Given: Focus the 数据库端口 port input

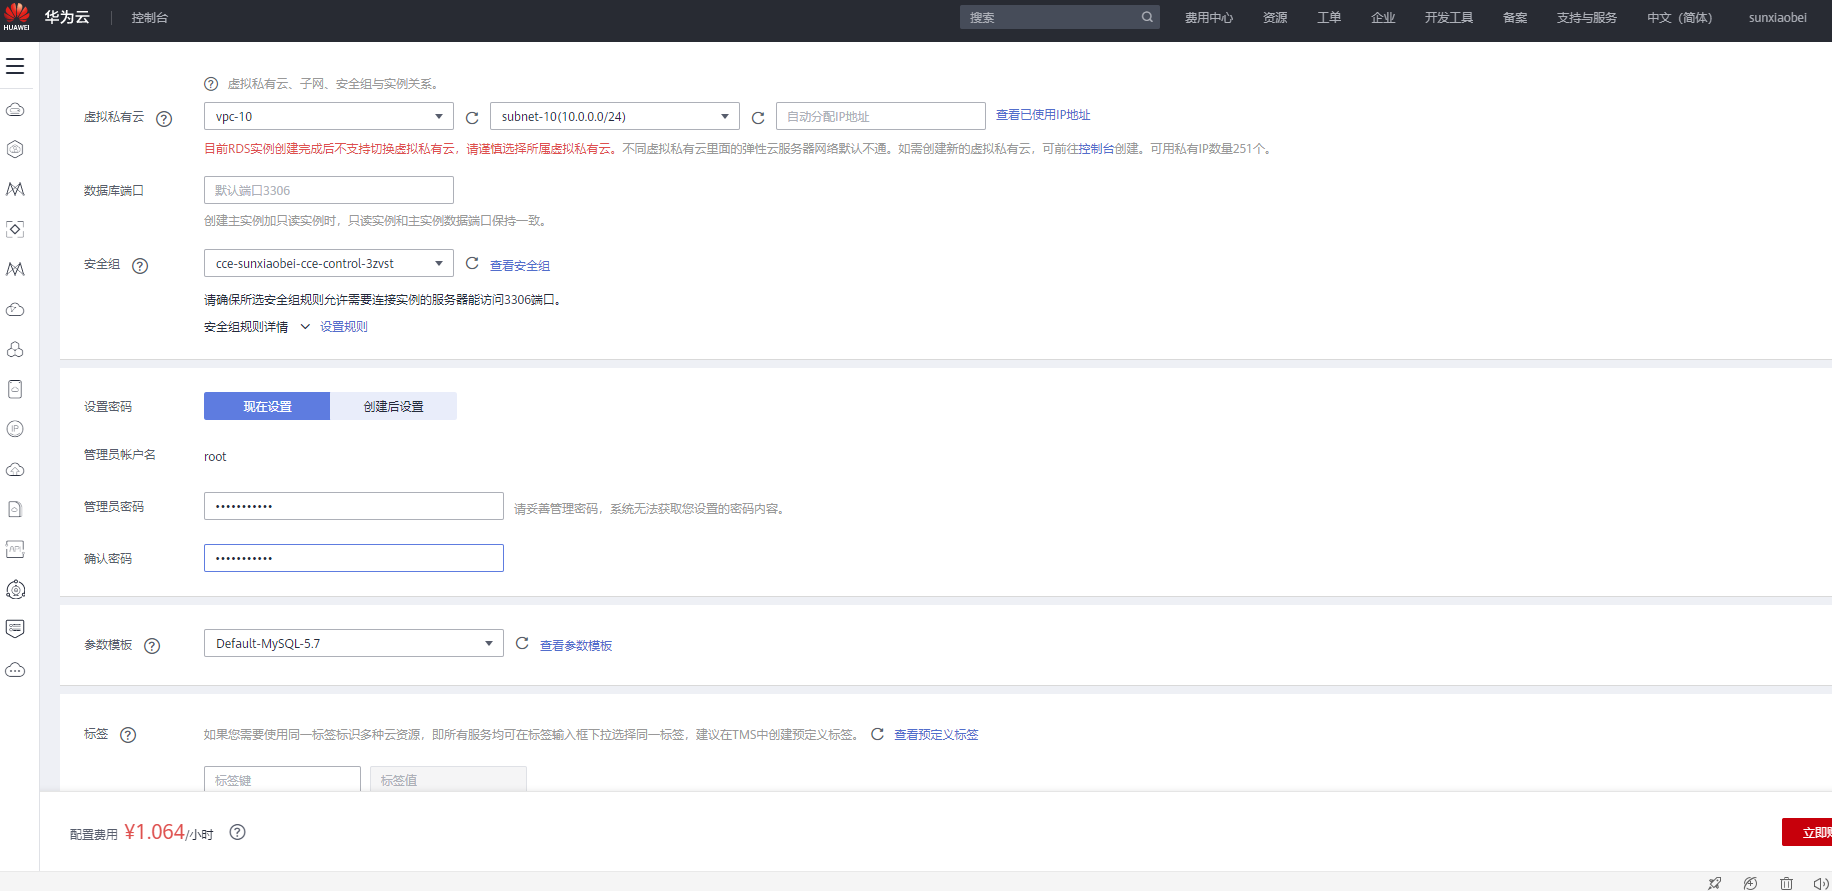Looking at the screenshot, I should (329, 190).
